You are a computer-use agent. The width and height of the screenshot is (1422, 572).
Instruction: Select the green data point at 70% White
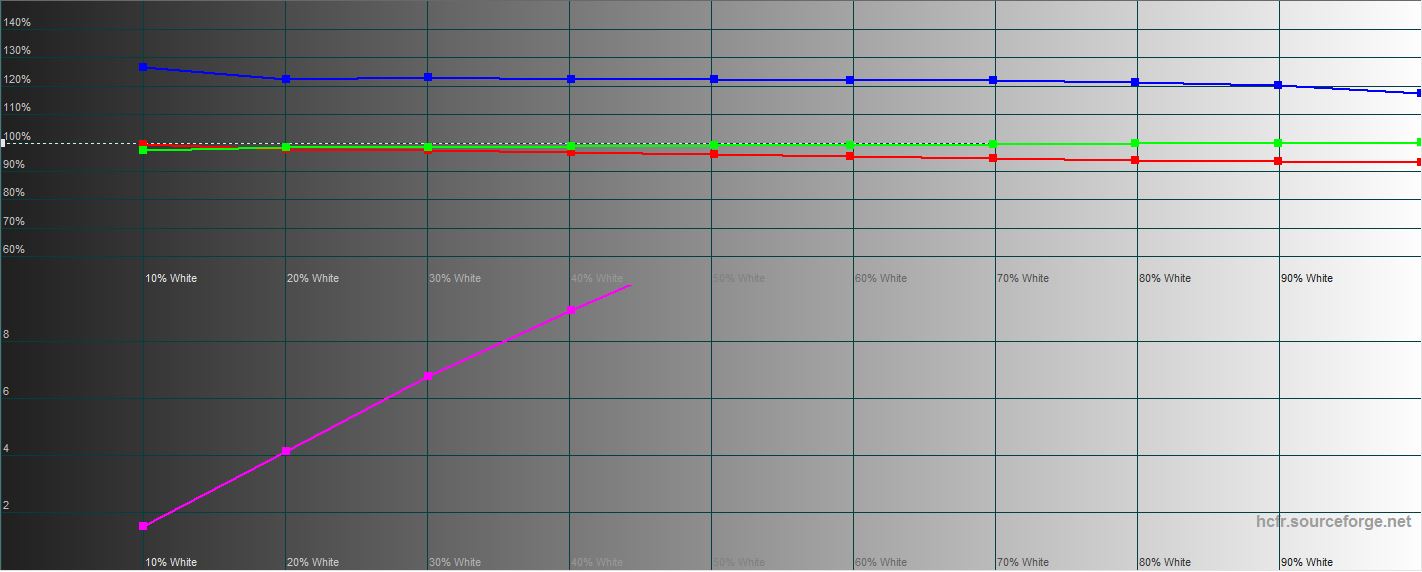pyautogui.click(x=993, y=144)
